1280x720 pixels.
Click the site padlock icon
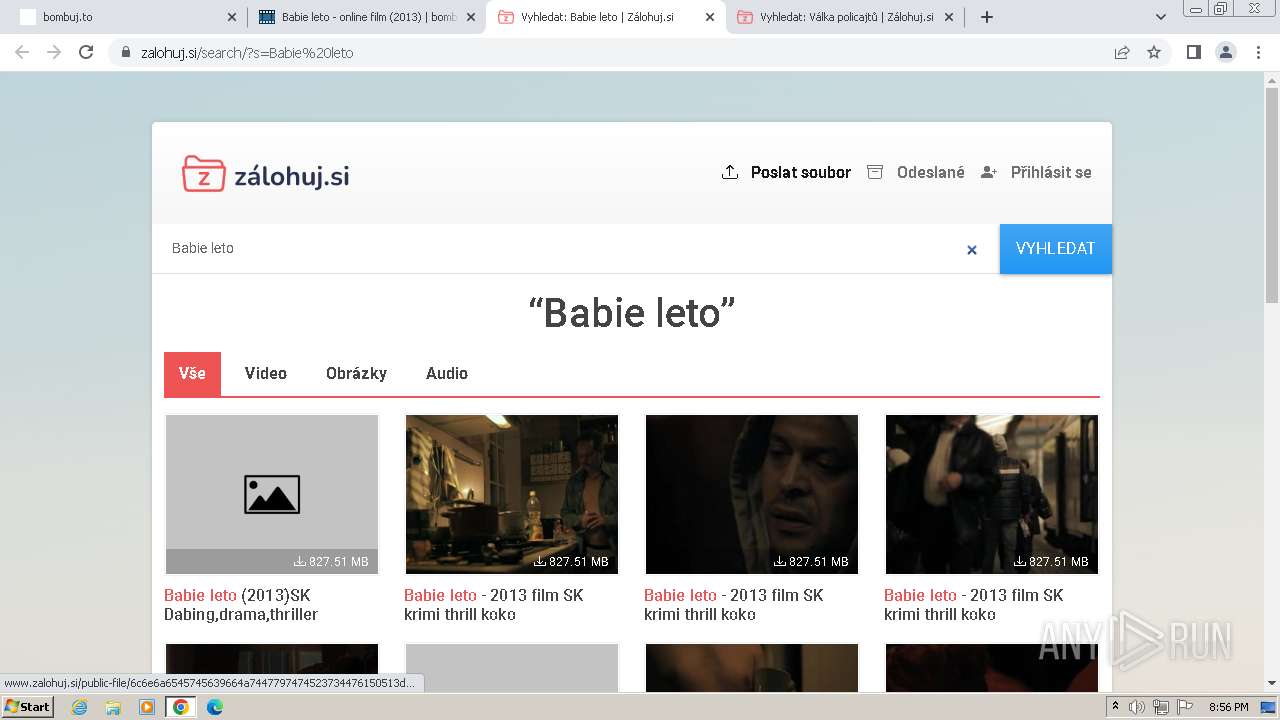[126, 52]
